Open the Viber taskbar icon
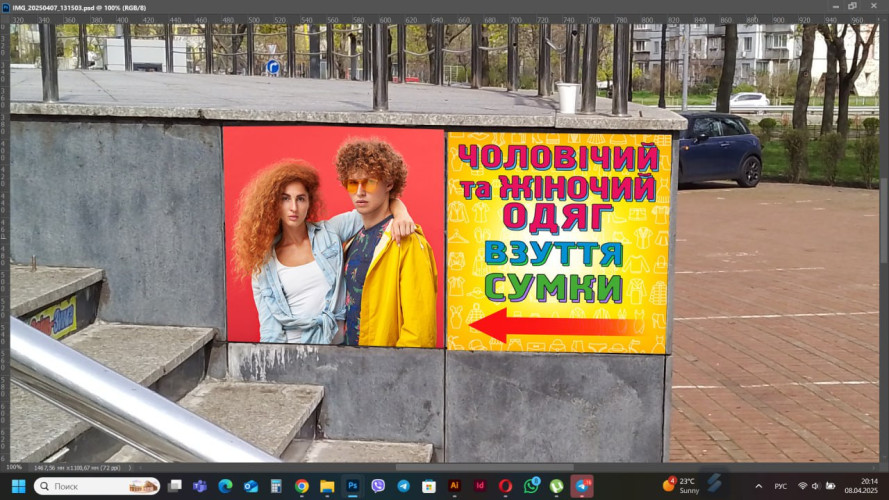 (x=378, y=486)
